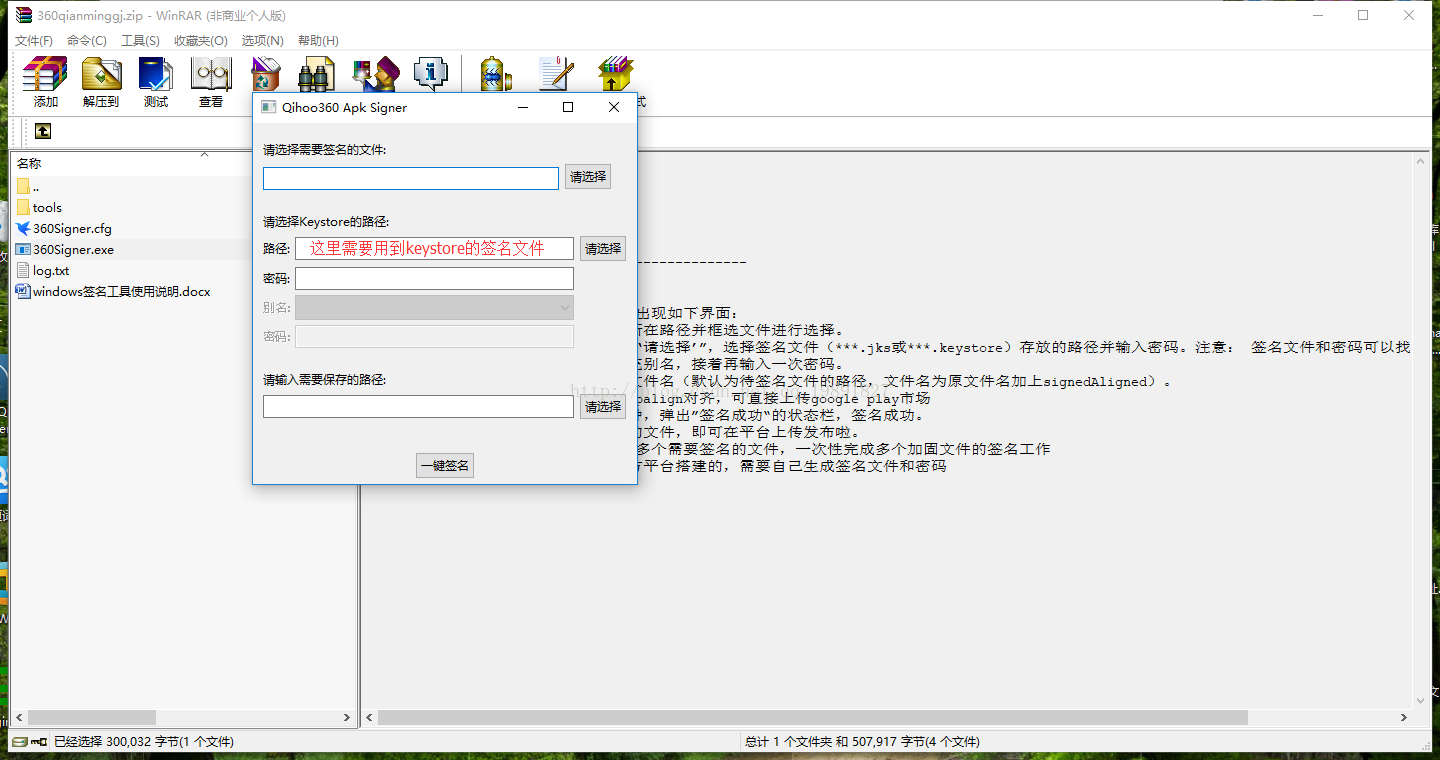Click the Virus Scan bug toolbar icon

coord(496,74)
